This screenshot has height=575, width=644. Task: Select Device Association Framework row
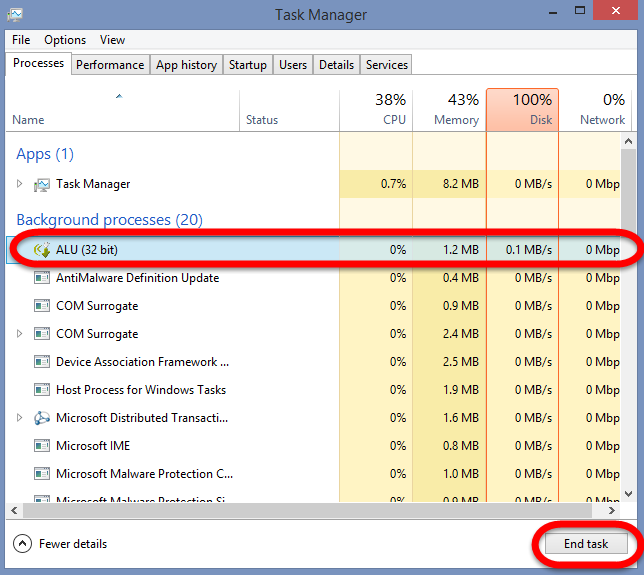[315, 362]
